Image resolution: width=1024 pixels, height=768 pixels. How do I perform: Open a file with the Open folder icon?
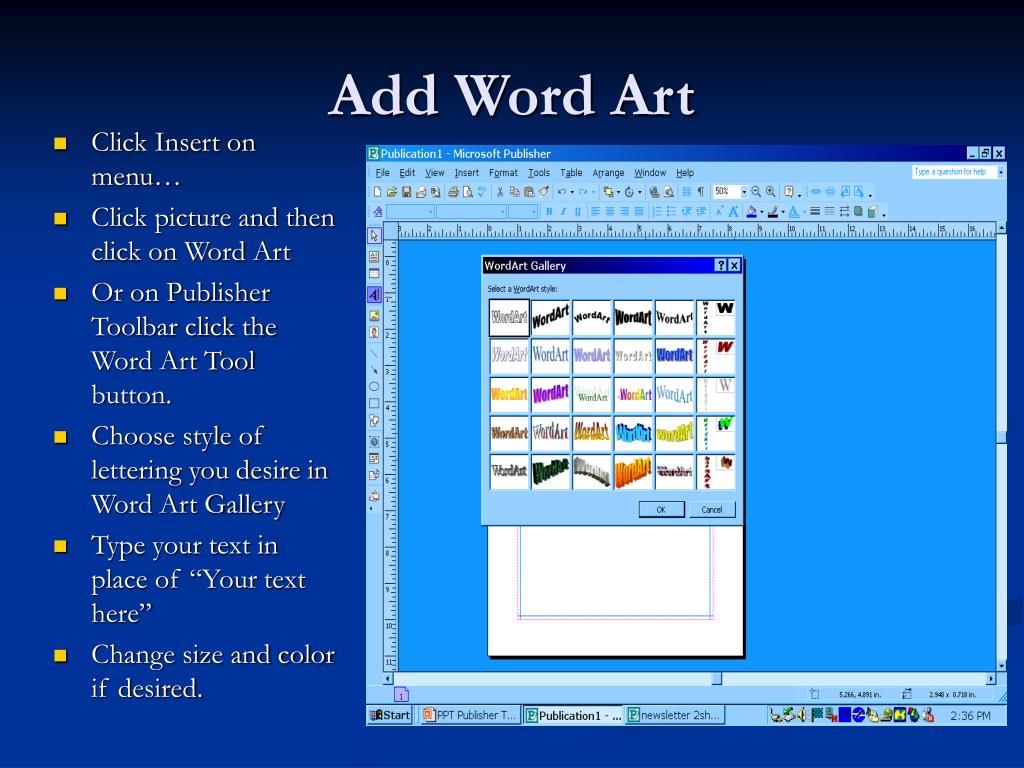click(391, 192)
